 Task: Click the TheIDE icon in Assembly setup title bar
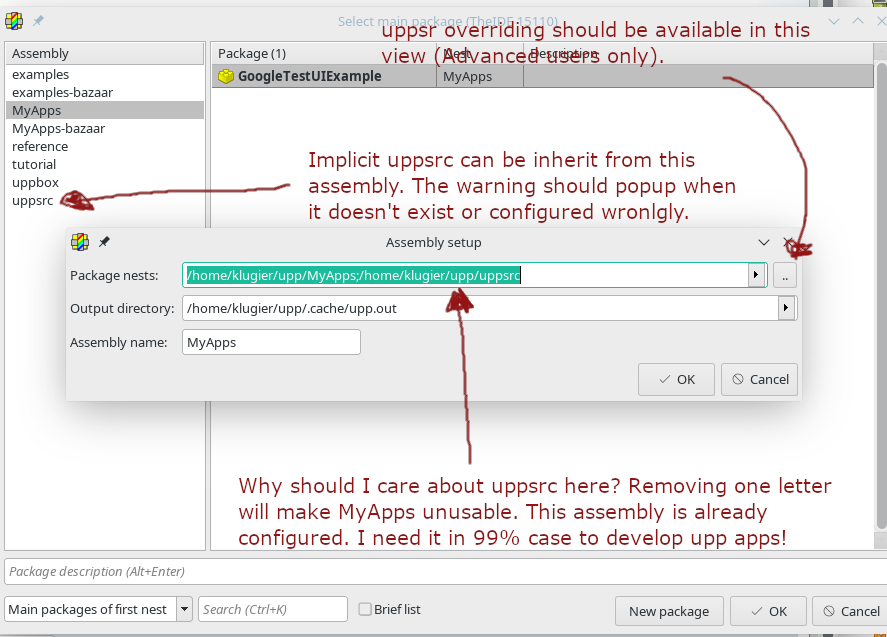[x=80, y=242]
